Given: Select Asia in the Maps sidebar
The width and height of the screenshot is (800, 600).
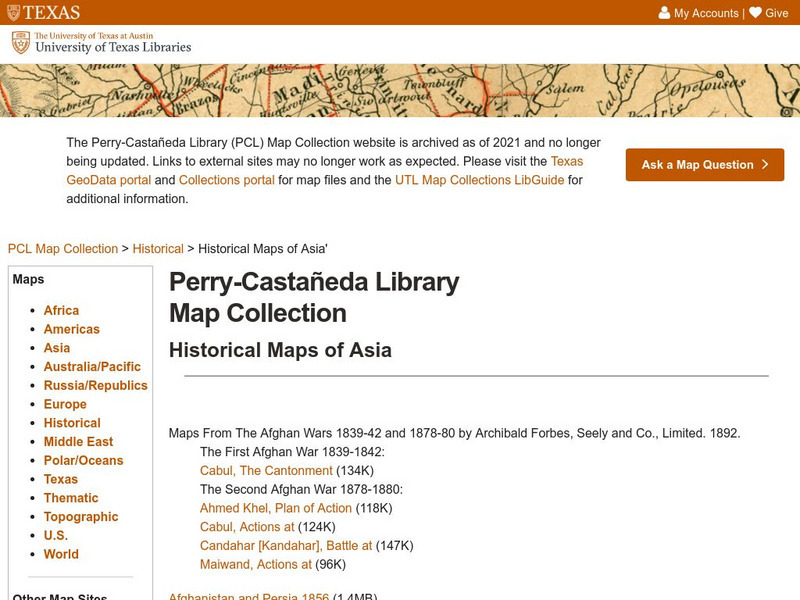Looking at the screenshot, I should tap(58, 347).
